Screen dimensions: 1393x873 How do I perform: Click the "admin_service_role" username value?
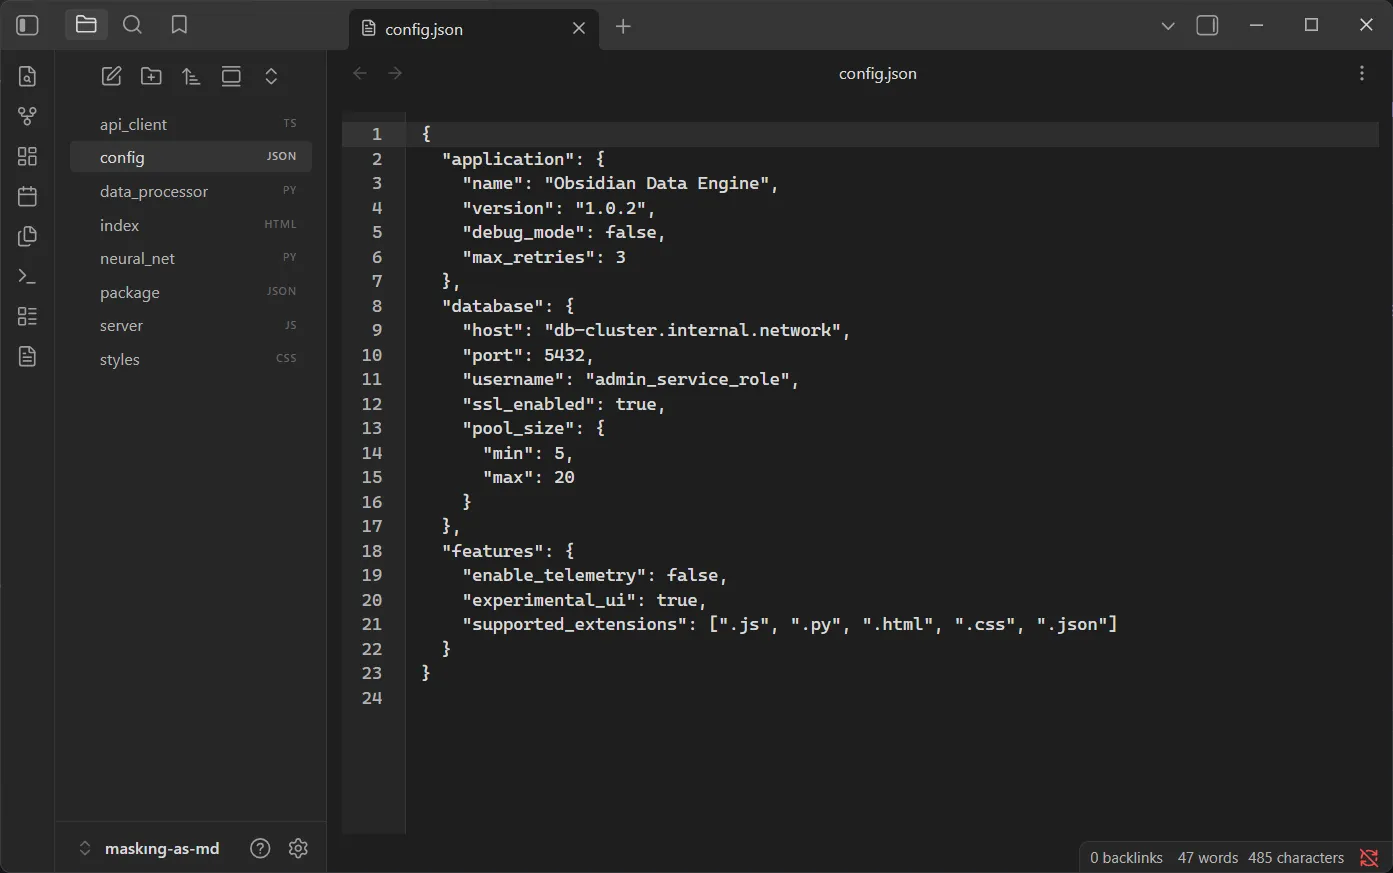click(x=687, y=379)
